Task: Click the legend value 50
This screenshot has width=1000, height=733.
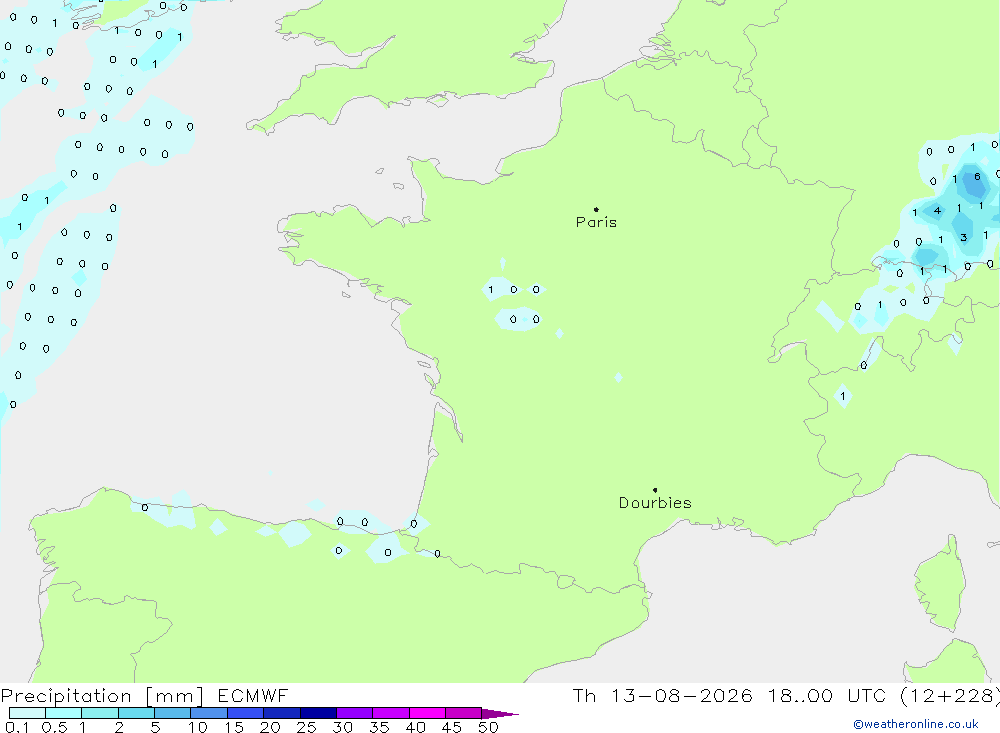Action: coord(489,727)
